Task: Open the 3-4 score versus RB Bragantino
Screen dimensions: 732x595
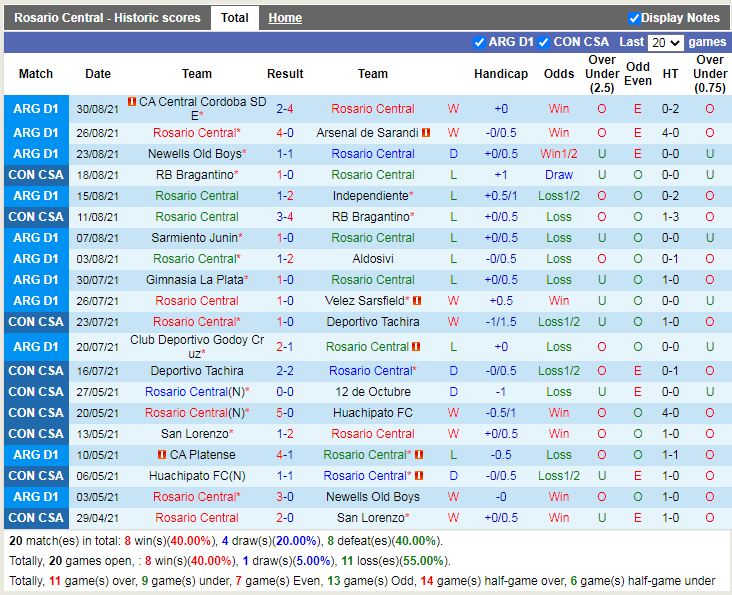Action: tap(285, 217)
